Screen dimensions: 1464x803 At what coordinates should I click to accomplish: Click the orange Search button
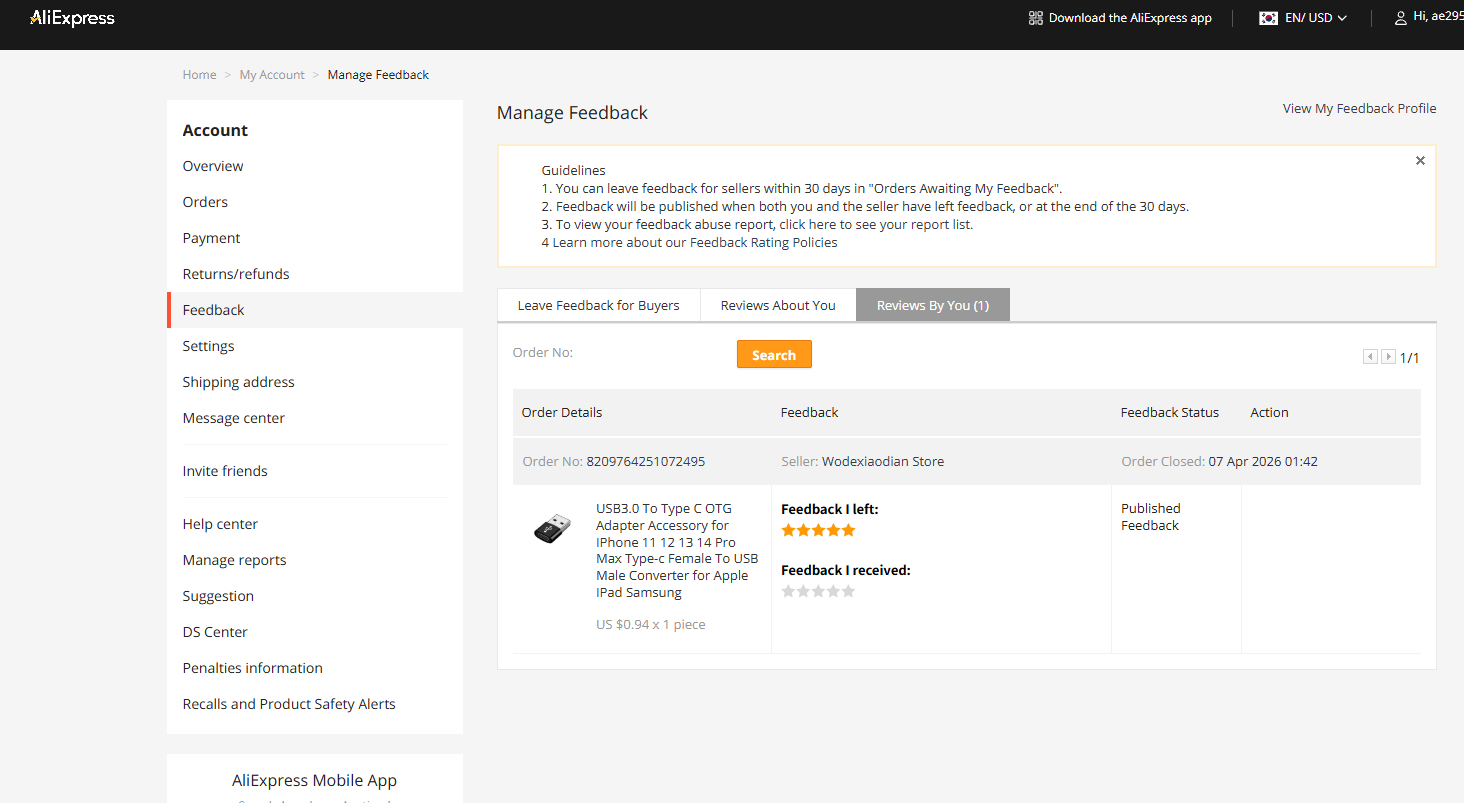(774, 355)
